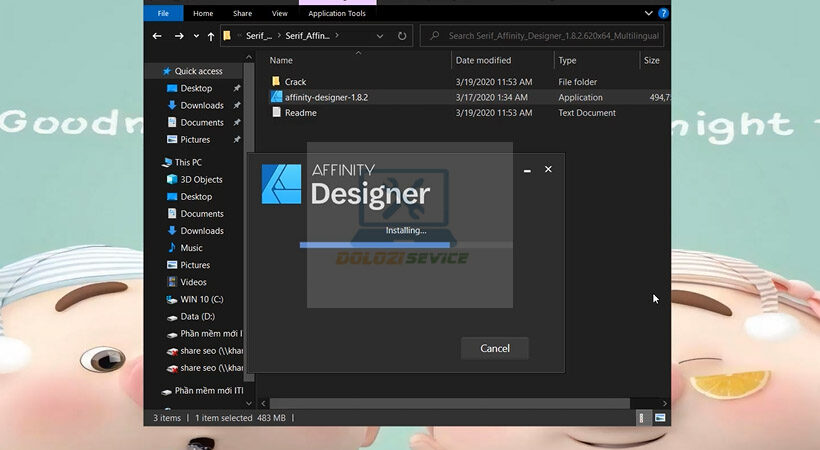Open the File menu tab
The width and height of the screenshot is (820, 450).
pyautogui.click(x=162, y=13)
